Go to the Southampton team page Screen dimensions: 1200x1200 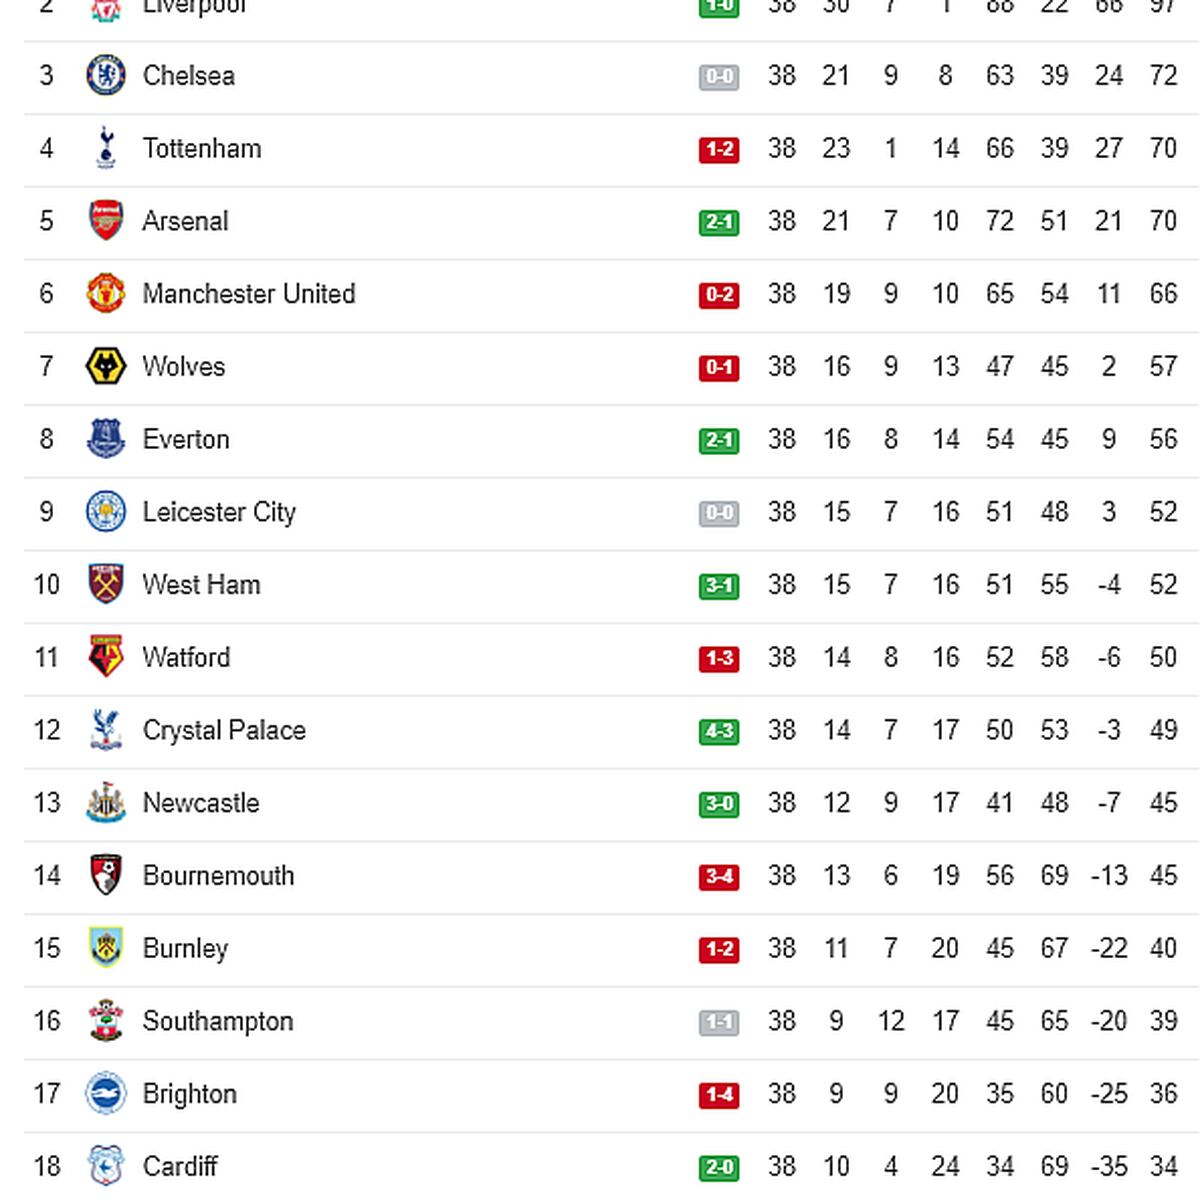[x=218, y=1021]
